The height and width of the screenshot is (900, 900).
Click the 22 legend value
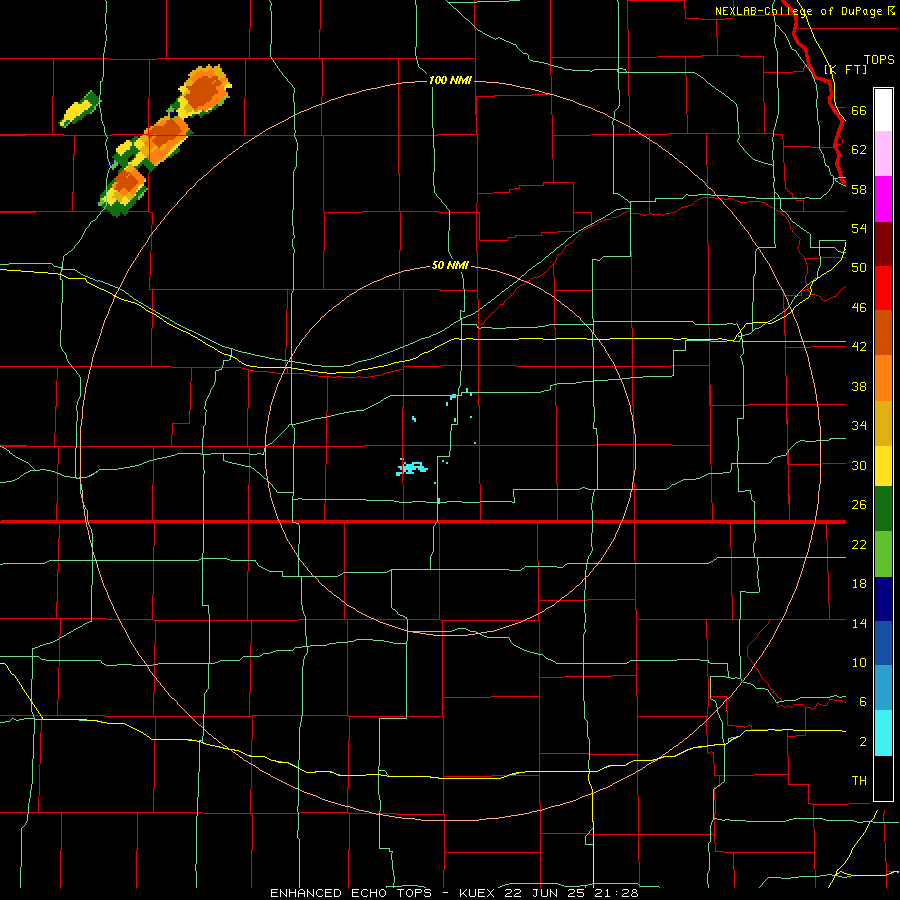coord(859,544)
